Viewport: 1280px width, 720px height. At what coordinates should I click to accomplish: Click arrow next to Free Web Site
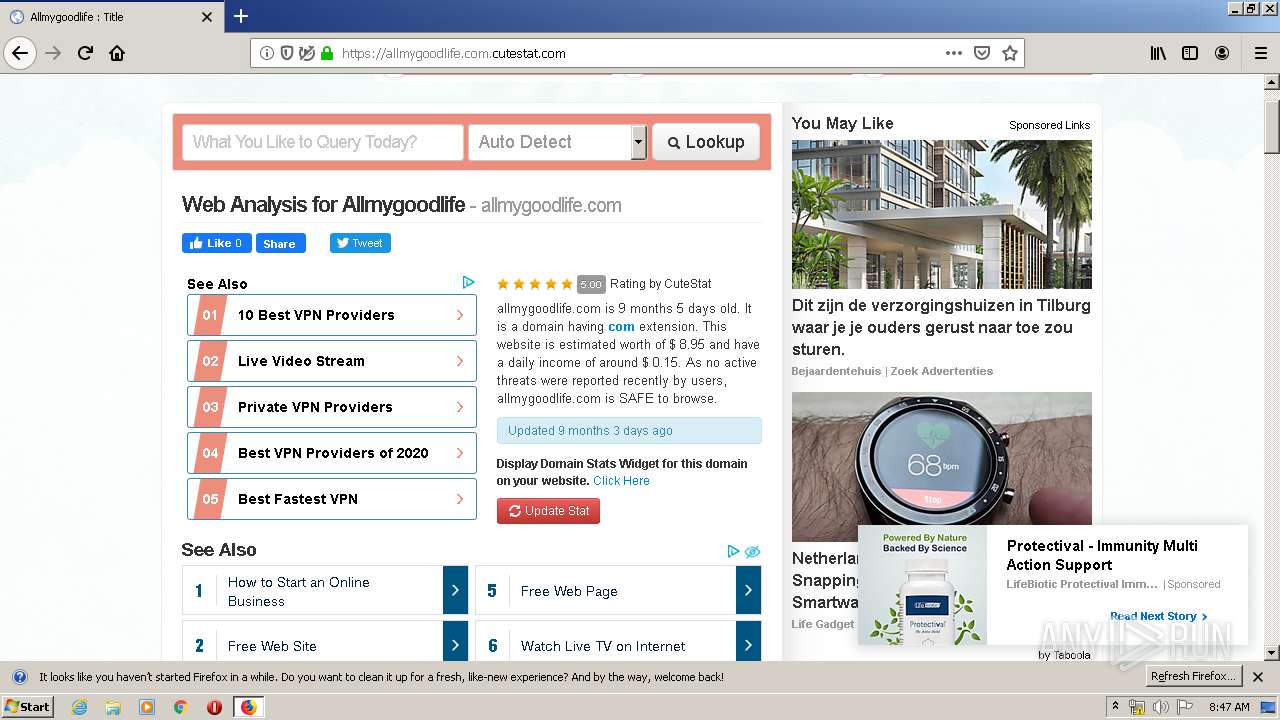point(455,643)
